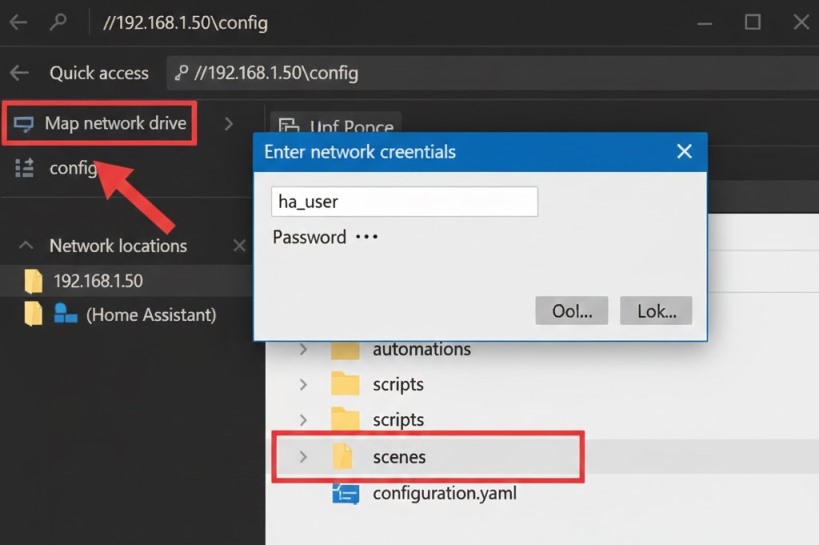Click the Password field dots

click(x=367, y=237)
